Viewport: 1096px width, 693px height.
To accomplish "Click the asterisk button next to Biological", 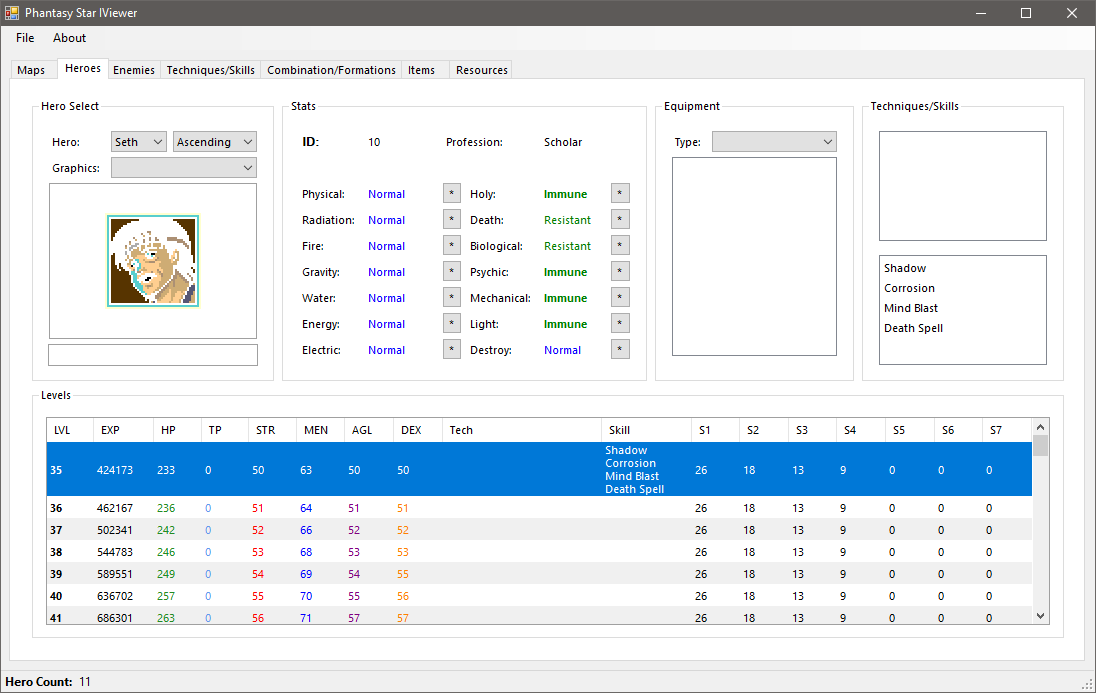I will click(620, 245).
